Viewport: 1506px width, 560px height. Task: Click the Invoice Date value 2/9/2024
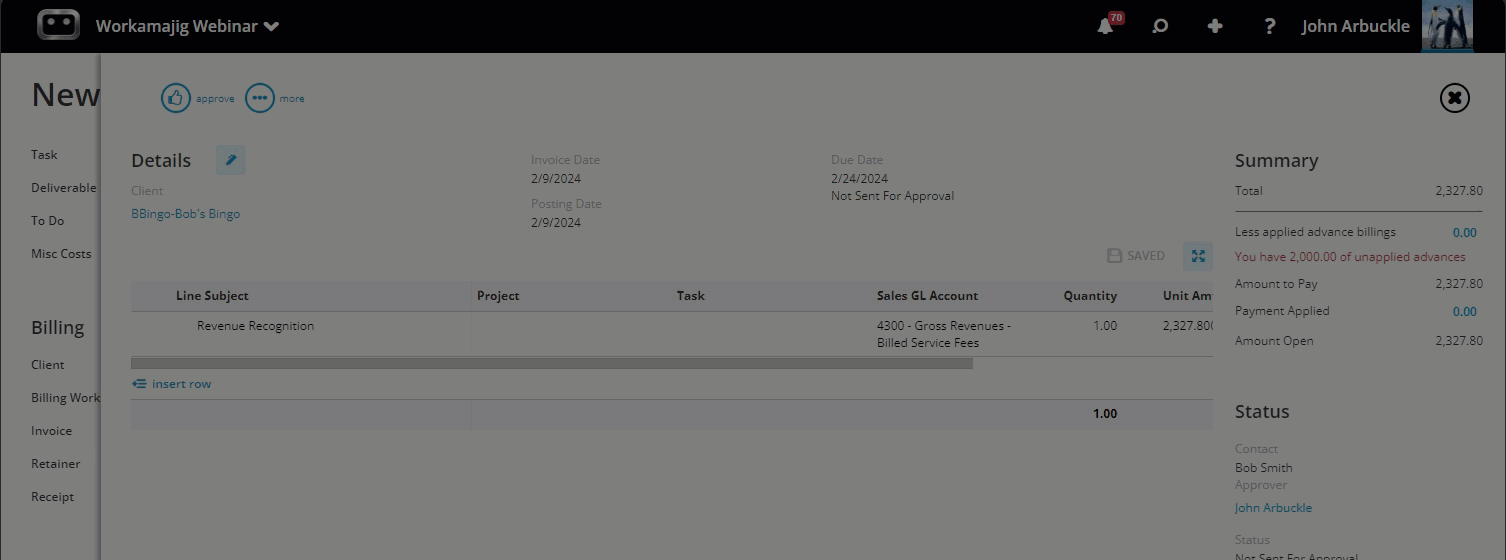(556, 179)
